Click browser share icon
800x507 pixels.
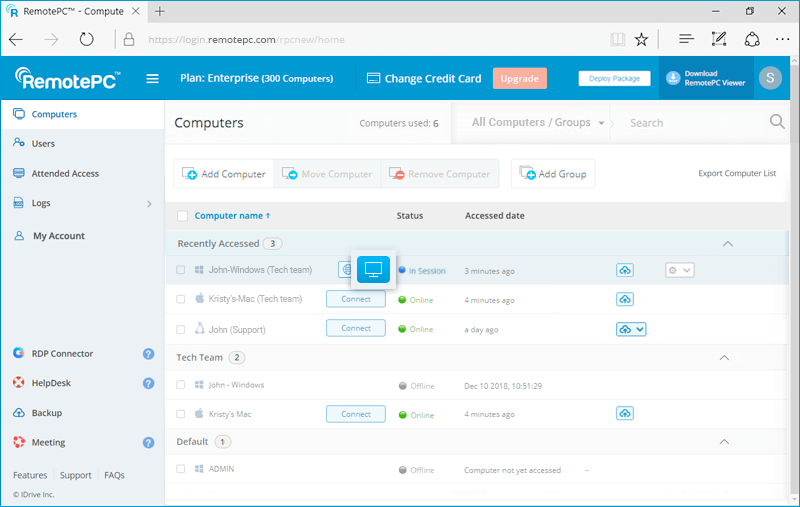(x=752, y=39)
